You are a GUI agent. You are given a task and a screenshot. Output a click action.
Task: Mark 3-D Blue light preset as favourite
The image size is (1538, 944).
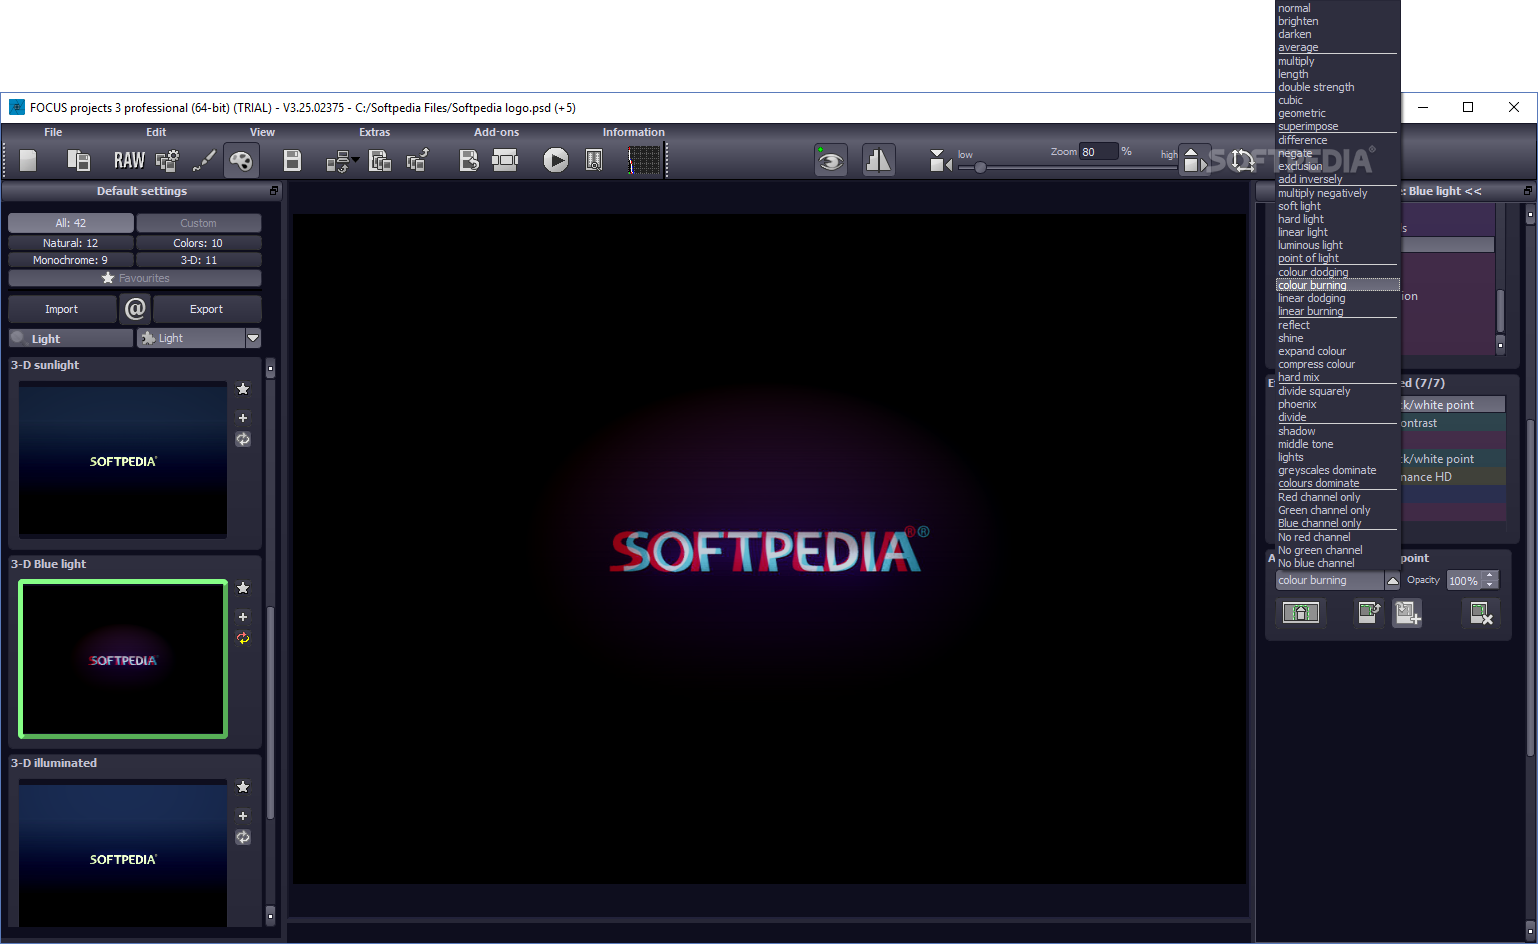(x=242, y=588)
